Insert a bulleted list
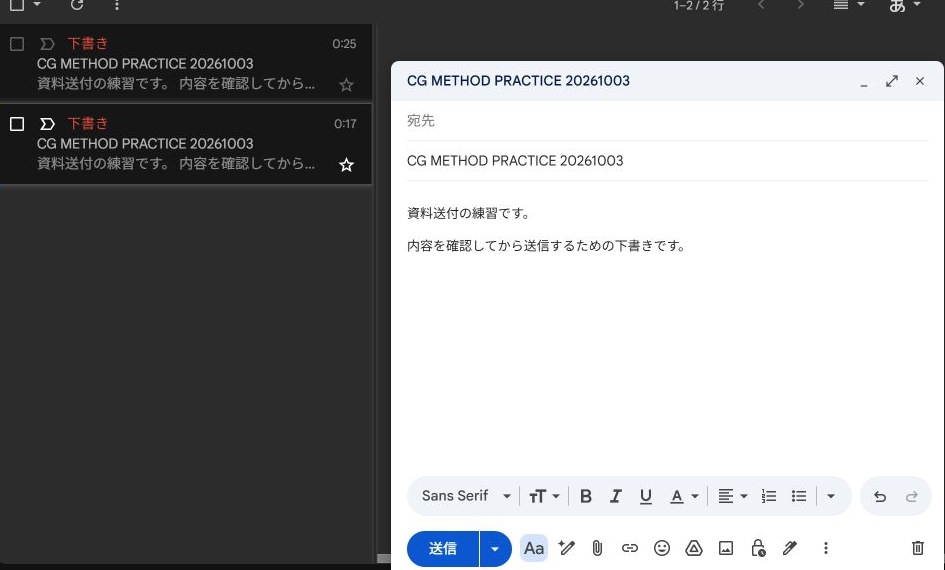Image resolution: width=945 pixels, height=570 pixels. [x=799, y=496]
